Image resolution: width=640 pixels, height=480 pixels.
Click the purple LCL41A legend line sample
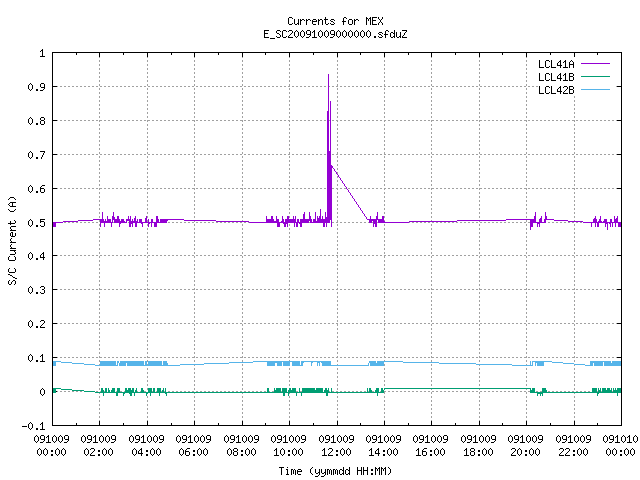pos(595,64)
